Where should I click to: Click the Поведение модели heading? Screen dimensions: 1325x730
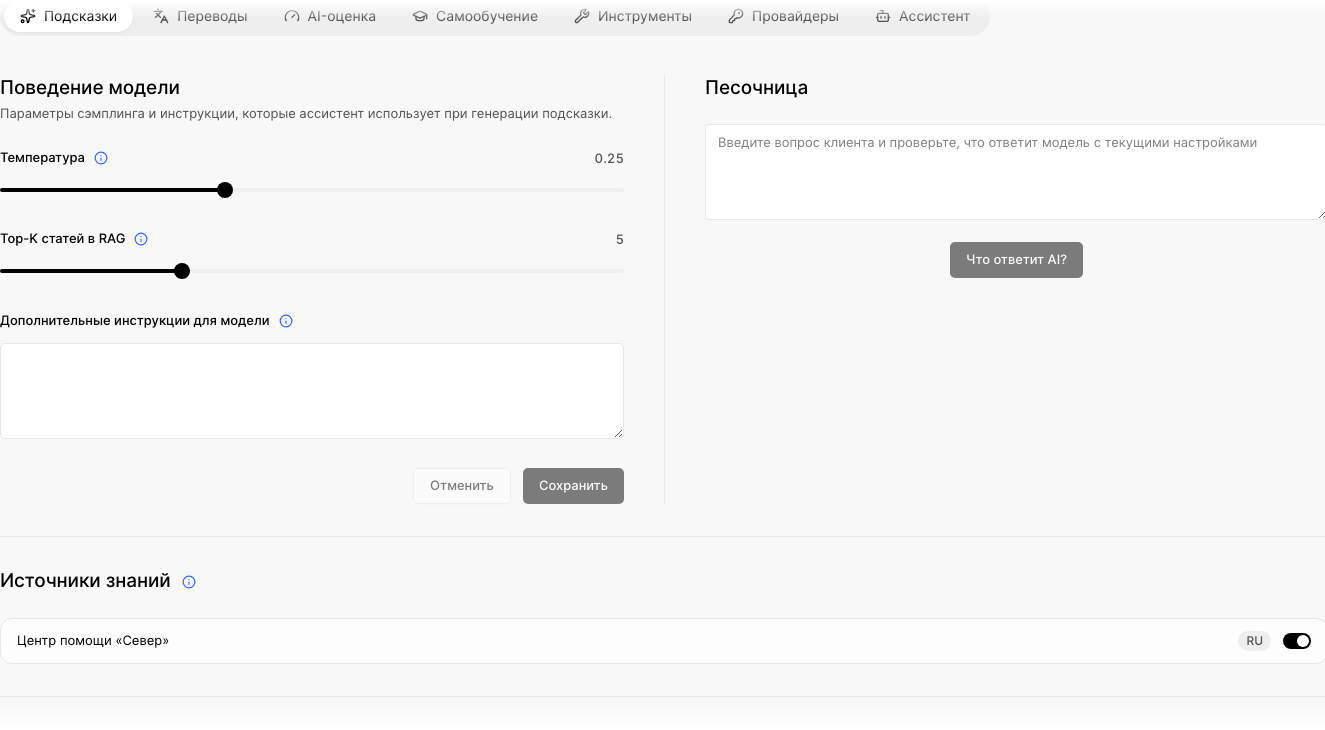90,88
